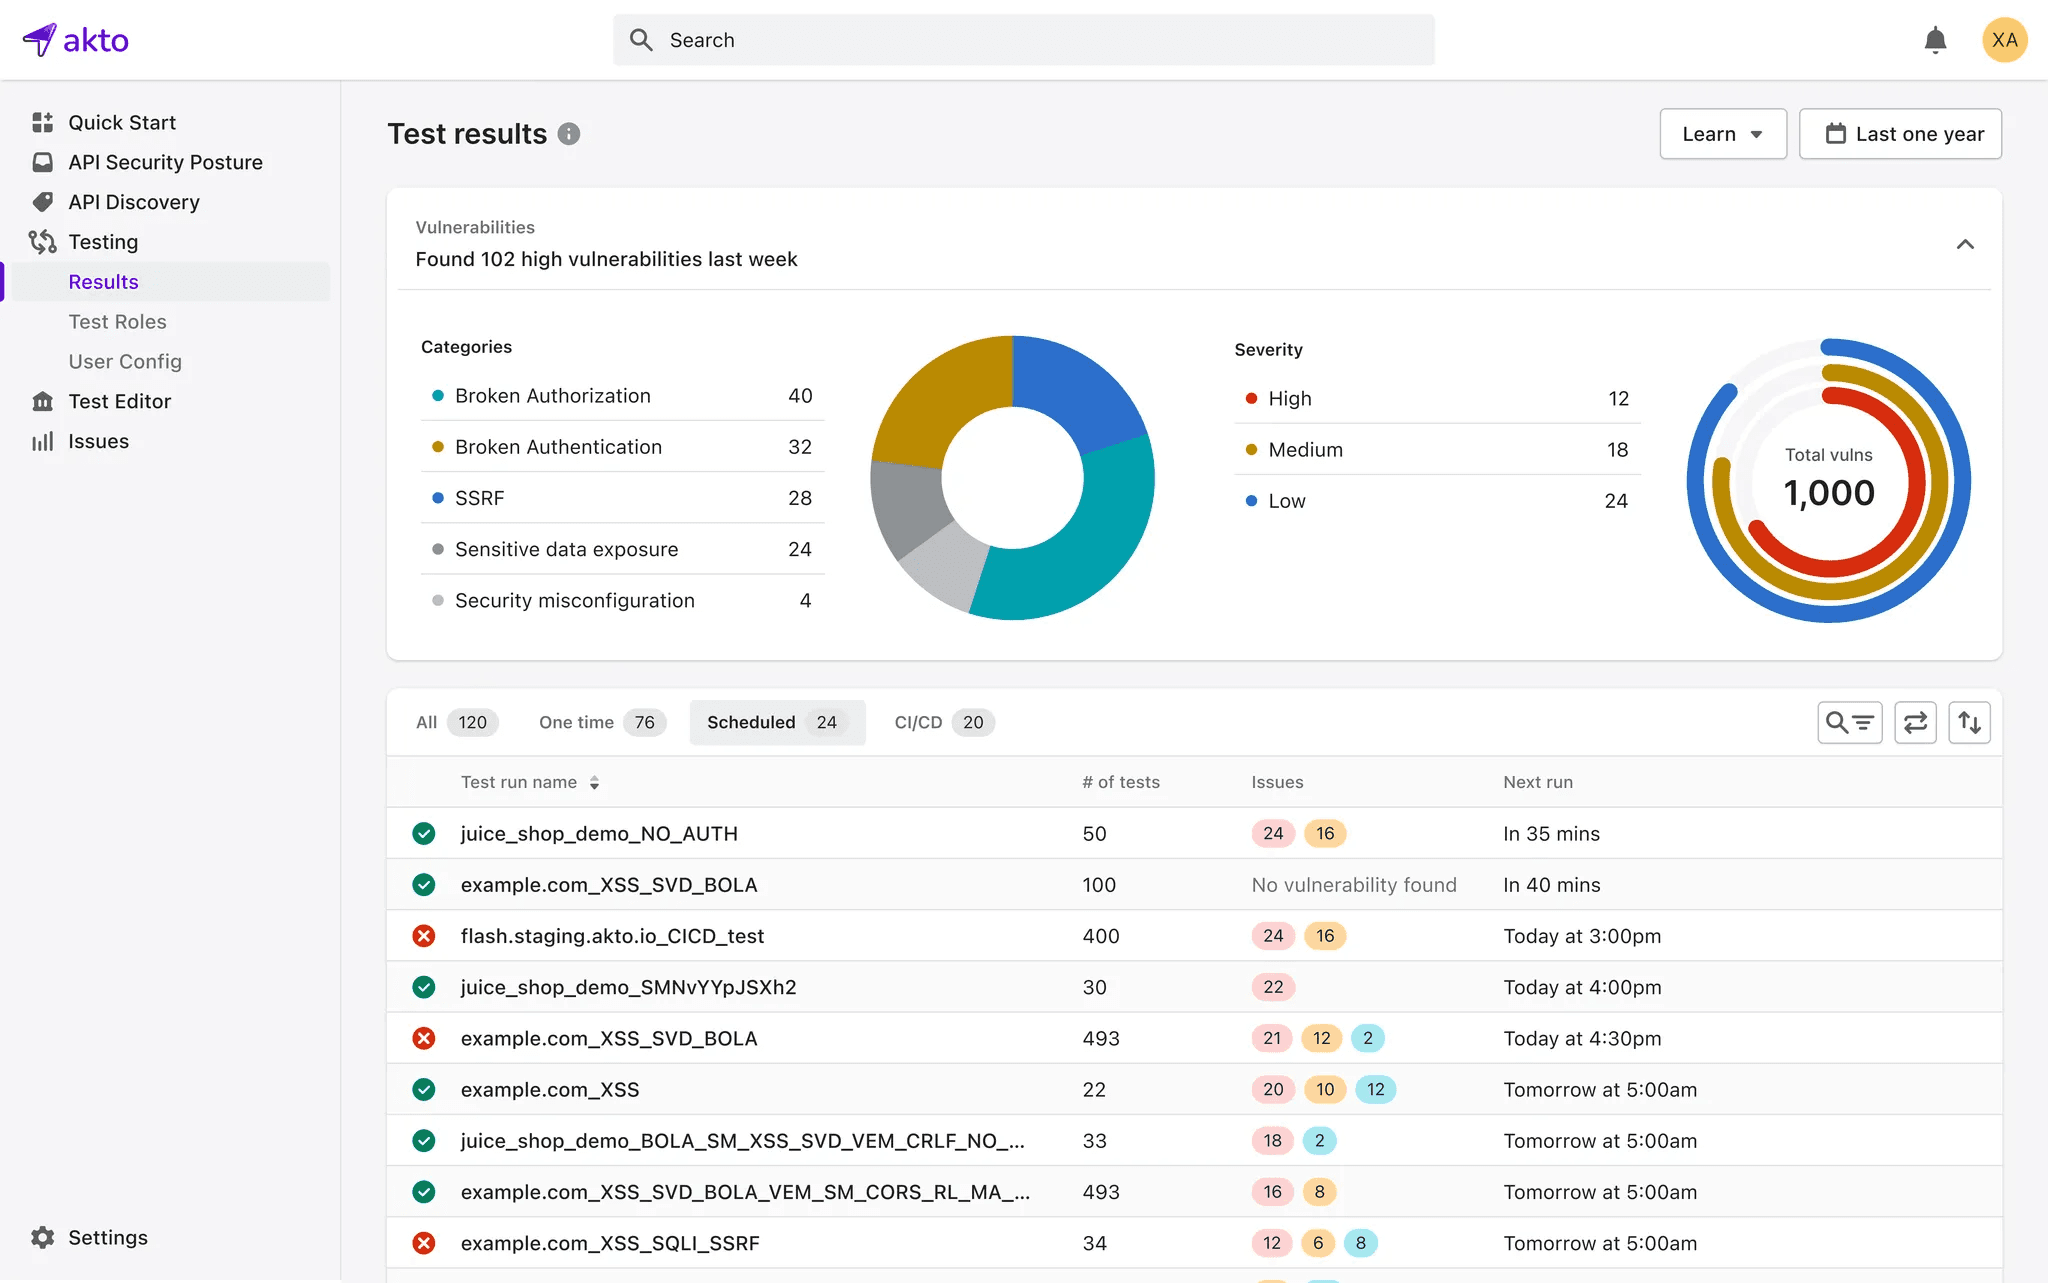
Task: Open Settings from the sidebar
Action: click(x=108, y=1237)
